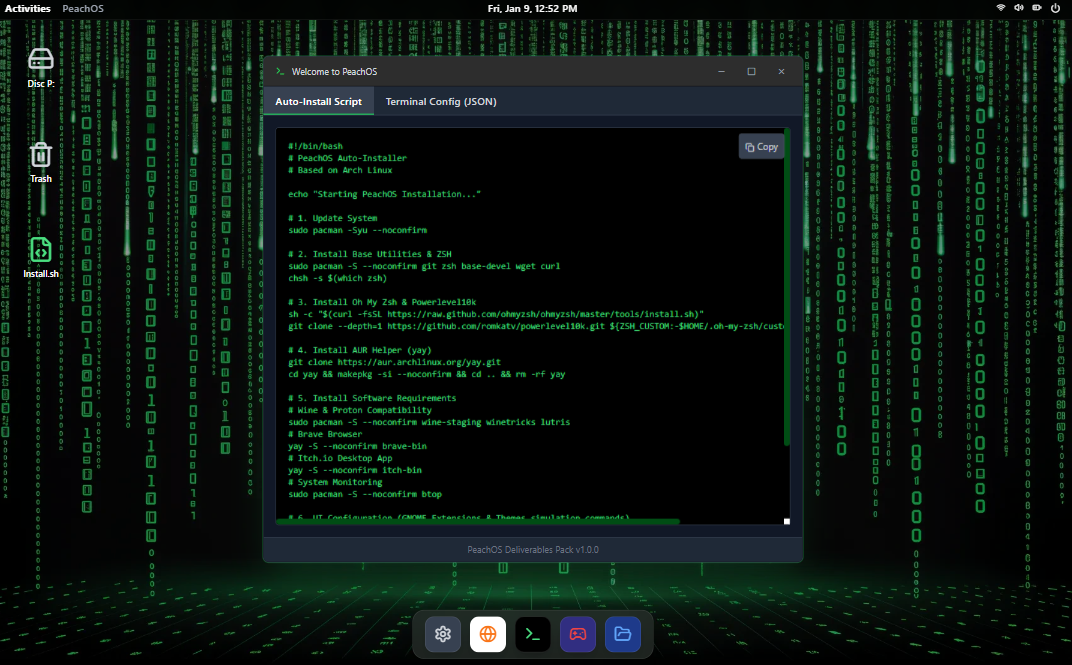Open the file manager dock icon
The height and width of the screenshot is (665, 1072).
click(622, 634)
